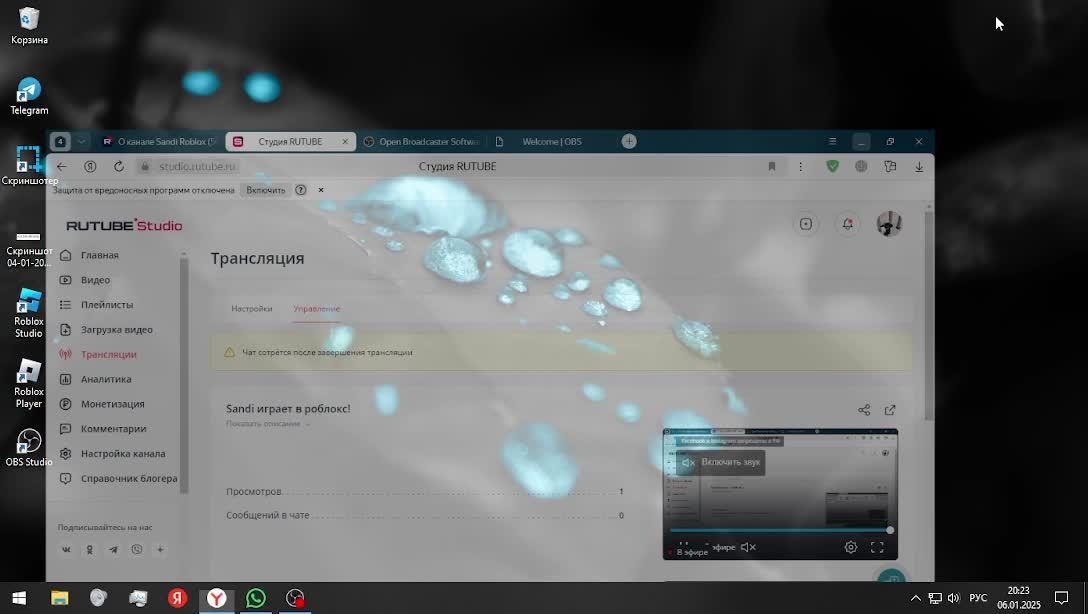The width and height of the screenshot is (1088, 614).
Task: Open Плейлисты in the sidebar
Action: coord(107,305)
